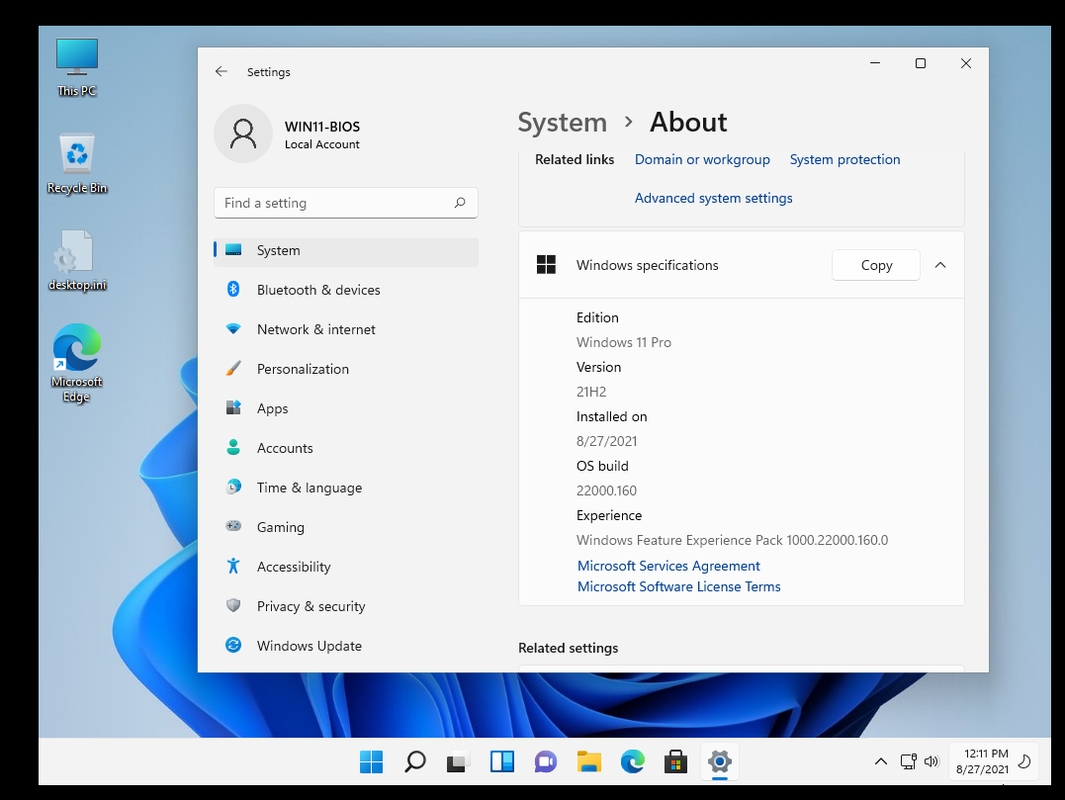Click the Network Wi-Fi icon in the sidebar
The image size is (1065, 800).
(x=233, y=329)
